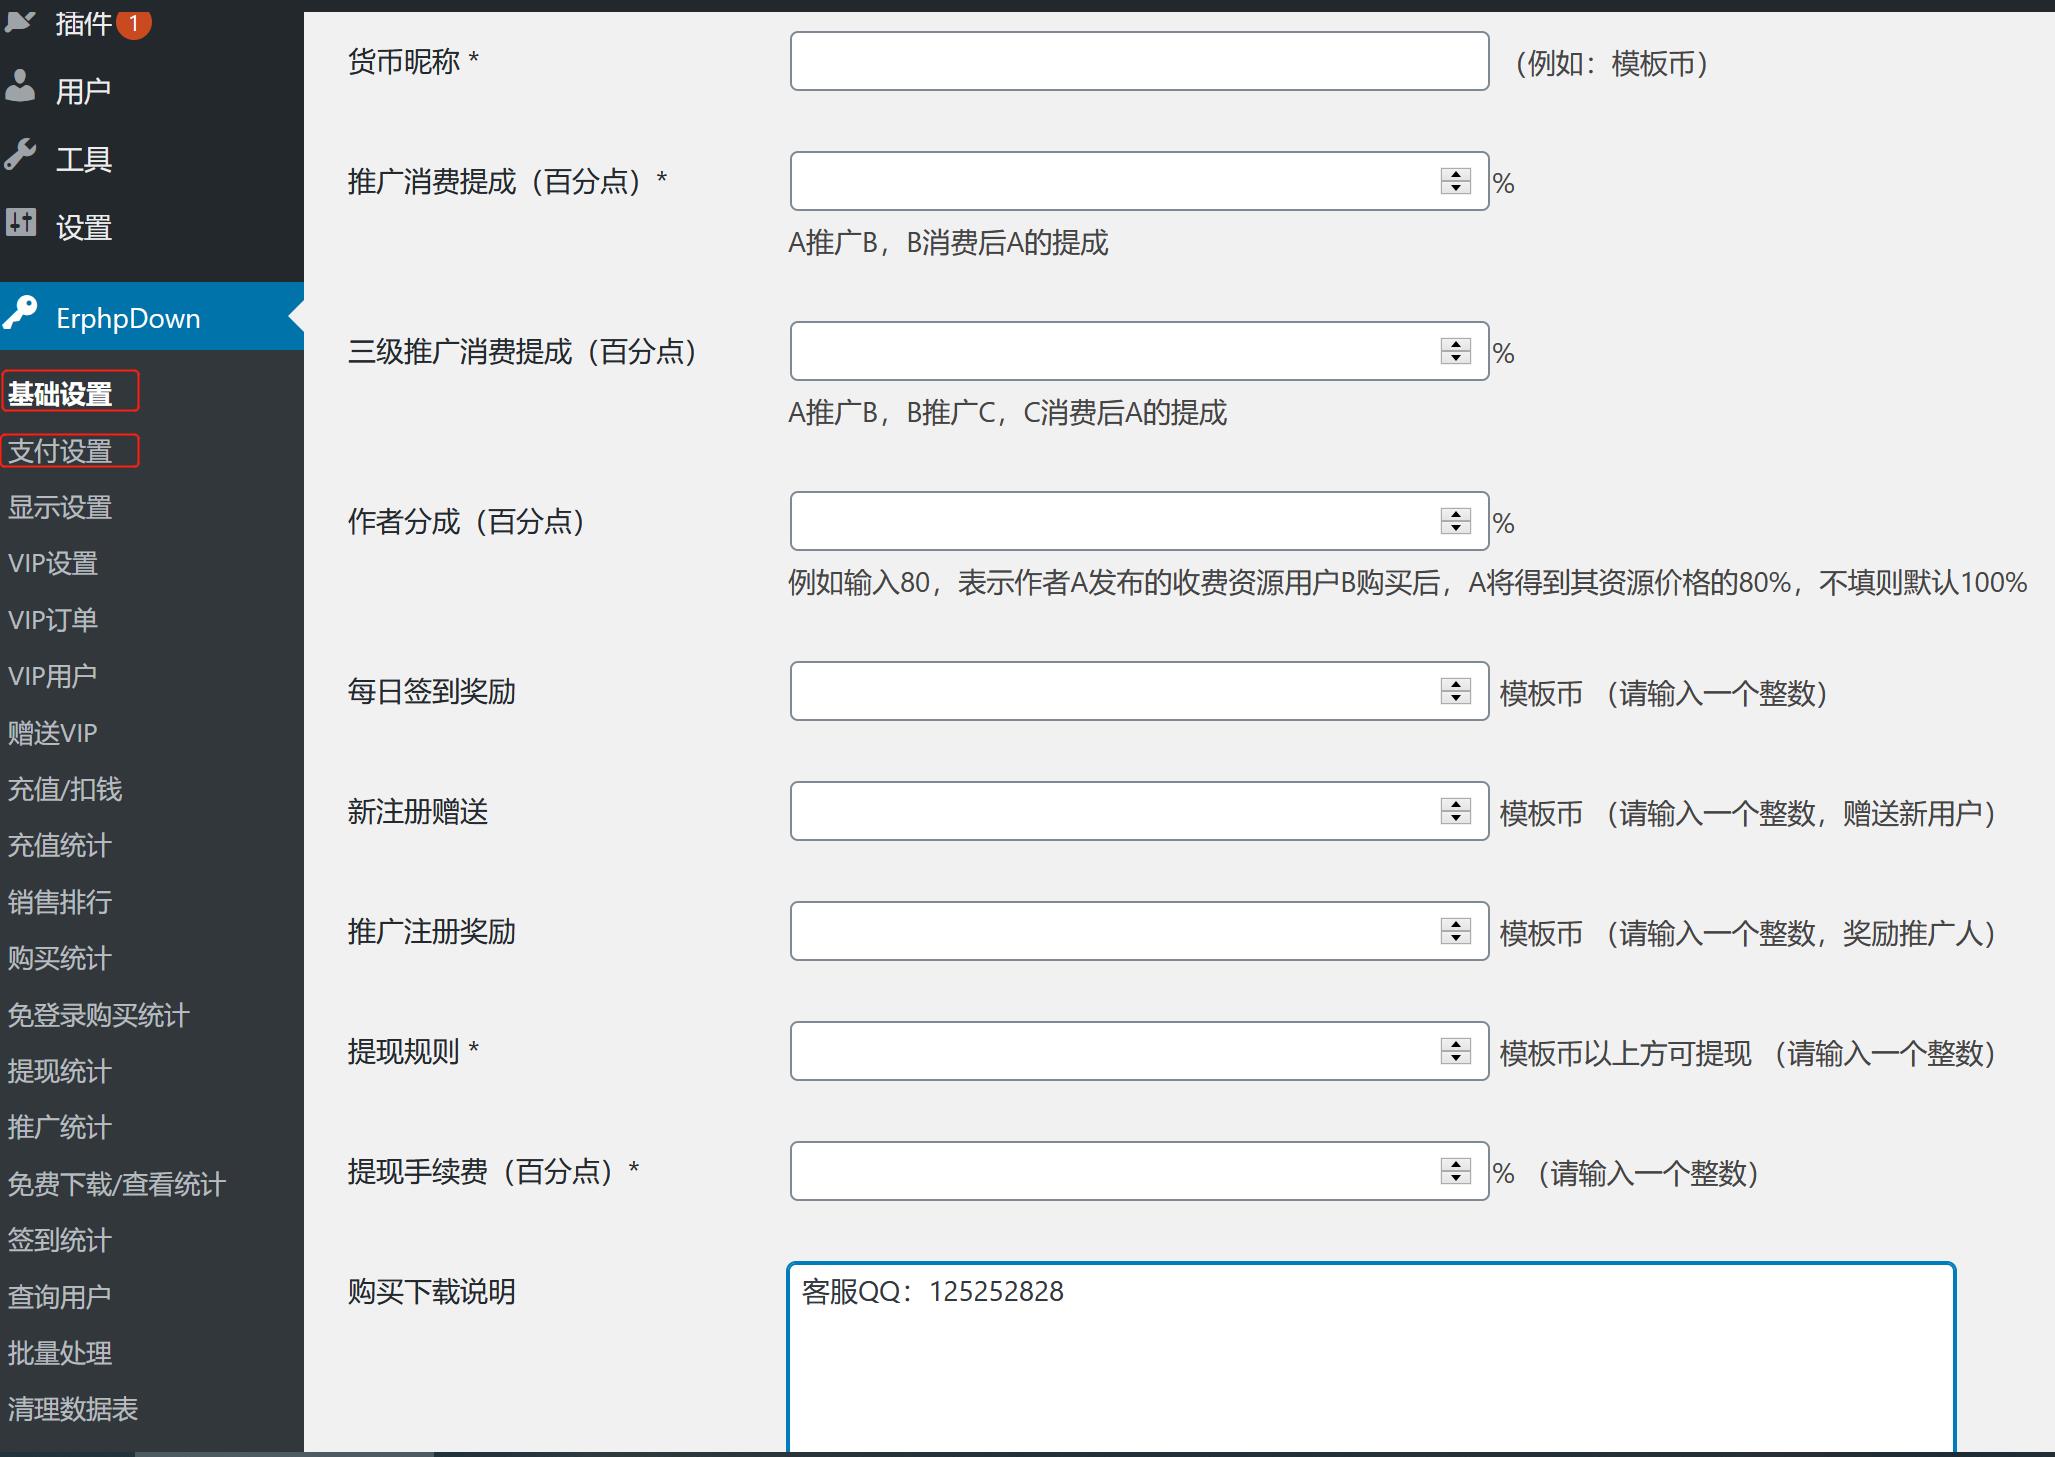This screenshot has width=2055, height=1457.
Task: Open the ErphpDown menu
Action: click(x=152, y=316)
